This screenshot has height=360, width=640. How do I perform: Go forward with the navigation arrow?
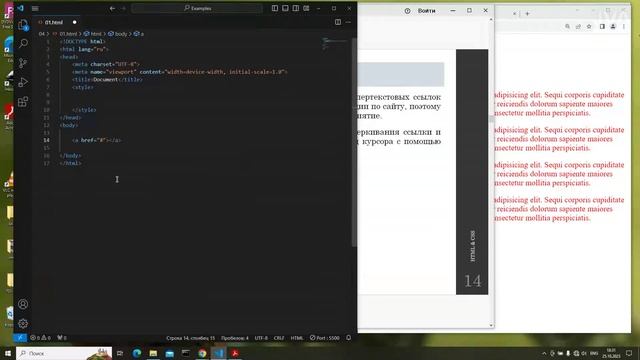coord(124,8)
